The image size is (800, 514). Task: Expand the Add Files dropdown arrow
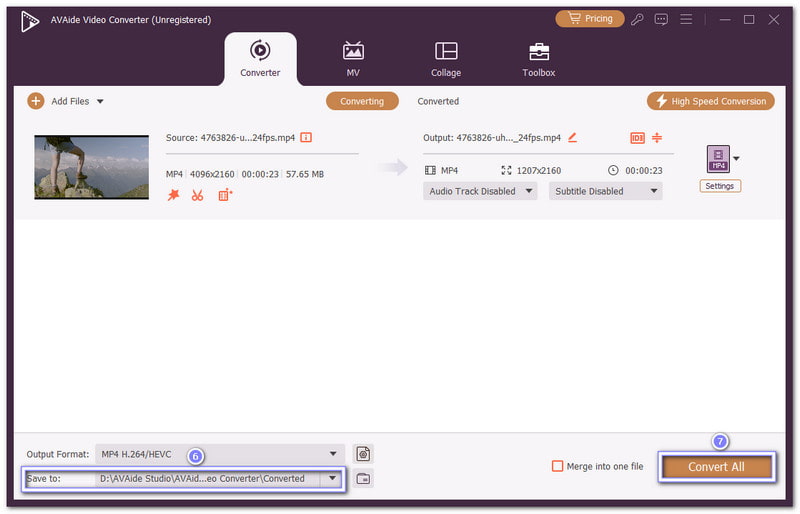[x=100, y=101]
